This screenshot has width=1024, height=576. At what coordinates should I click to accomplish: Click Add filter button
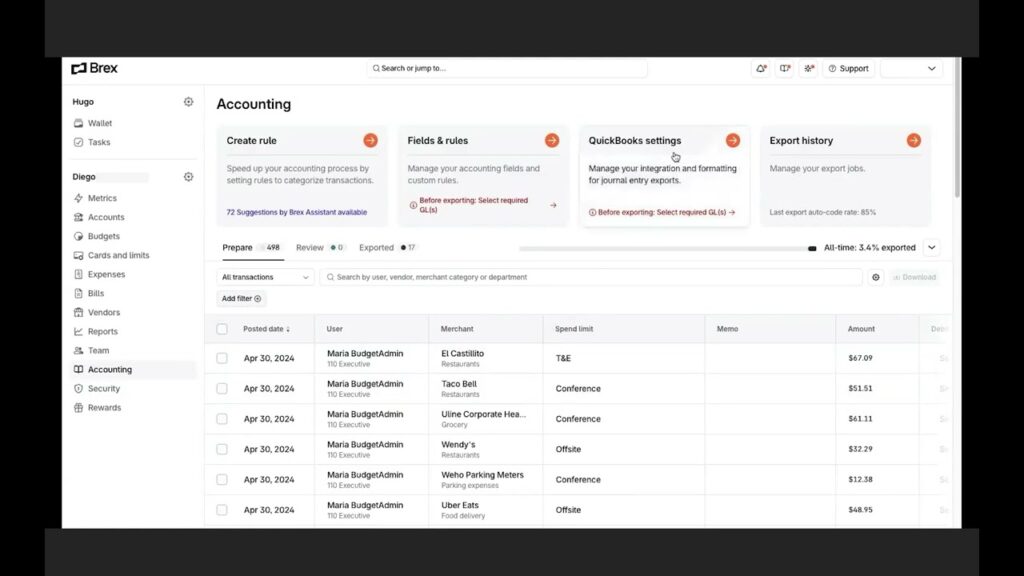[x=241, y=298]
